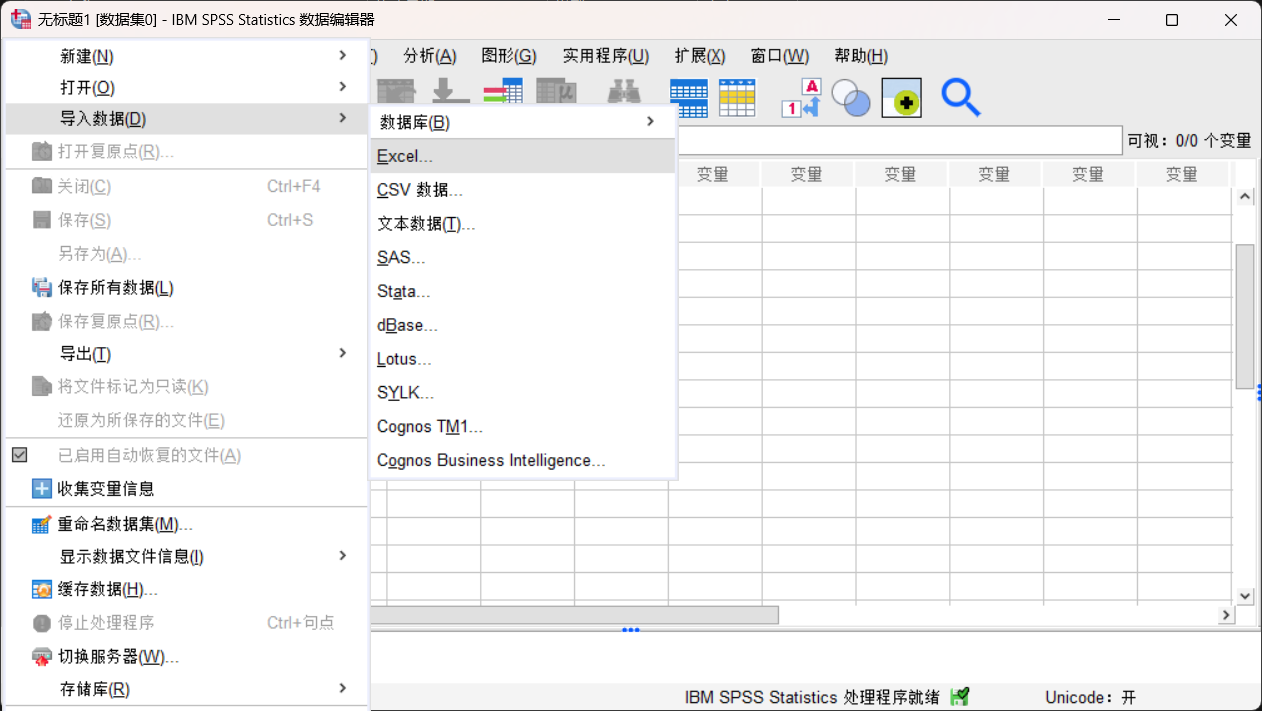
Task: Open the 扩展(X) menu
Action: (700, 56)
